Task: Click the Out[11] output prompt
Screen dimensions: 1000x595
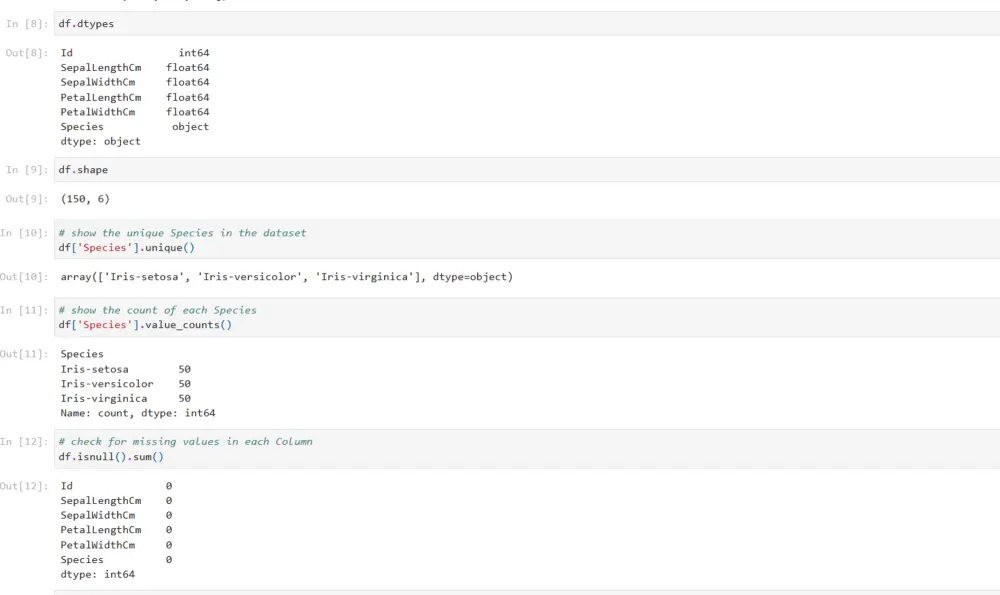Action: click(24, 354)
